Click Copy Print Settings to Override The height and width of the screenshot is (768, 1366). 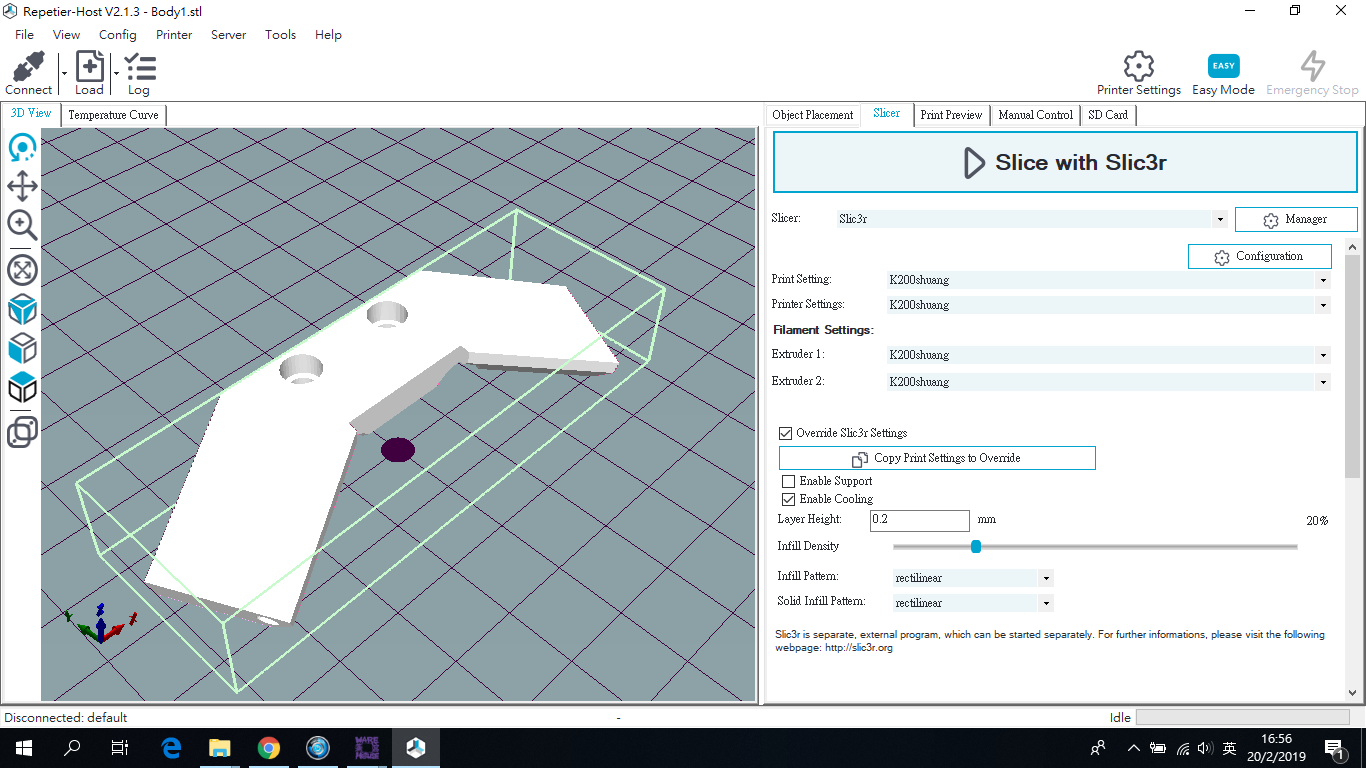(x=937, y=458)
